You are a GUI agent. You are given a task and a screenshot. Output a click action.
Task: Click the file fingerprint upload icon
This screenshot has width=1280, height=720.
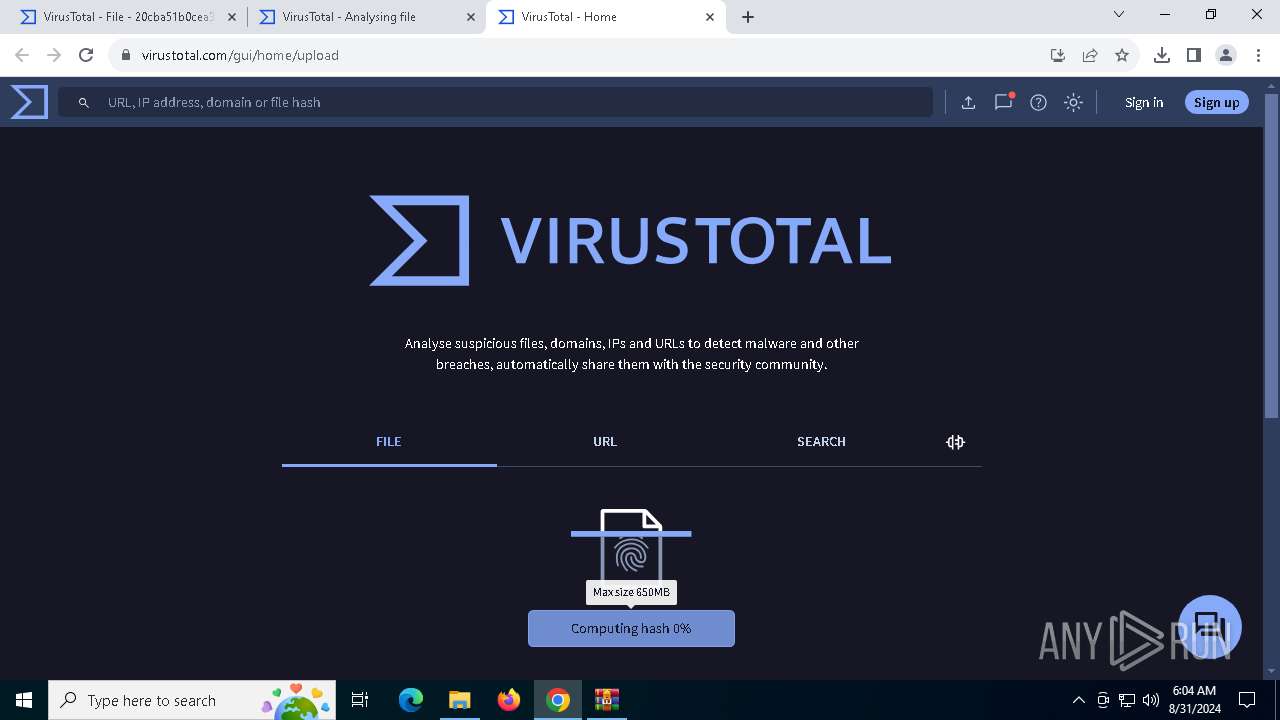pos(631,546)
